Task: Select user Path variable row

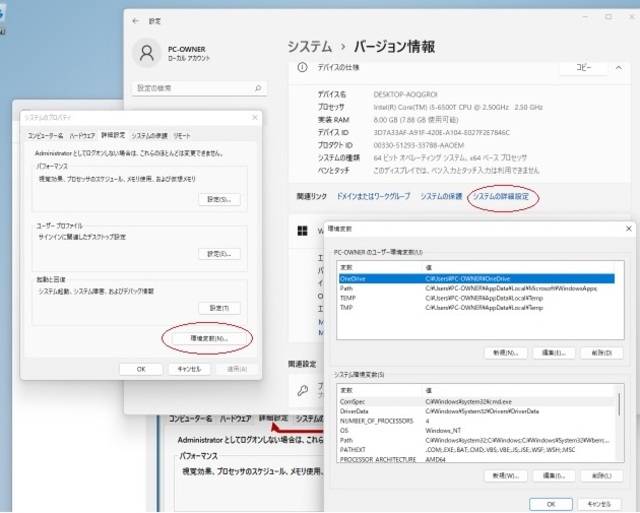Action: point(476,288)
